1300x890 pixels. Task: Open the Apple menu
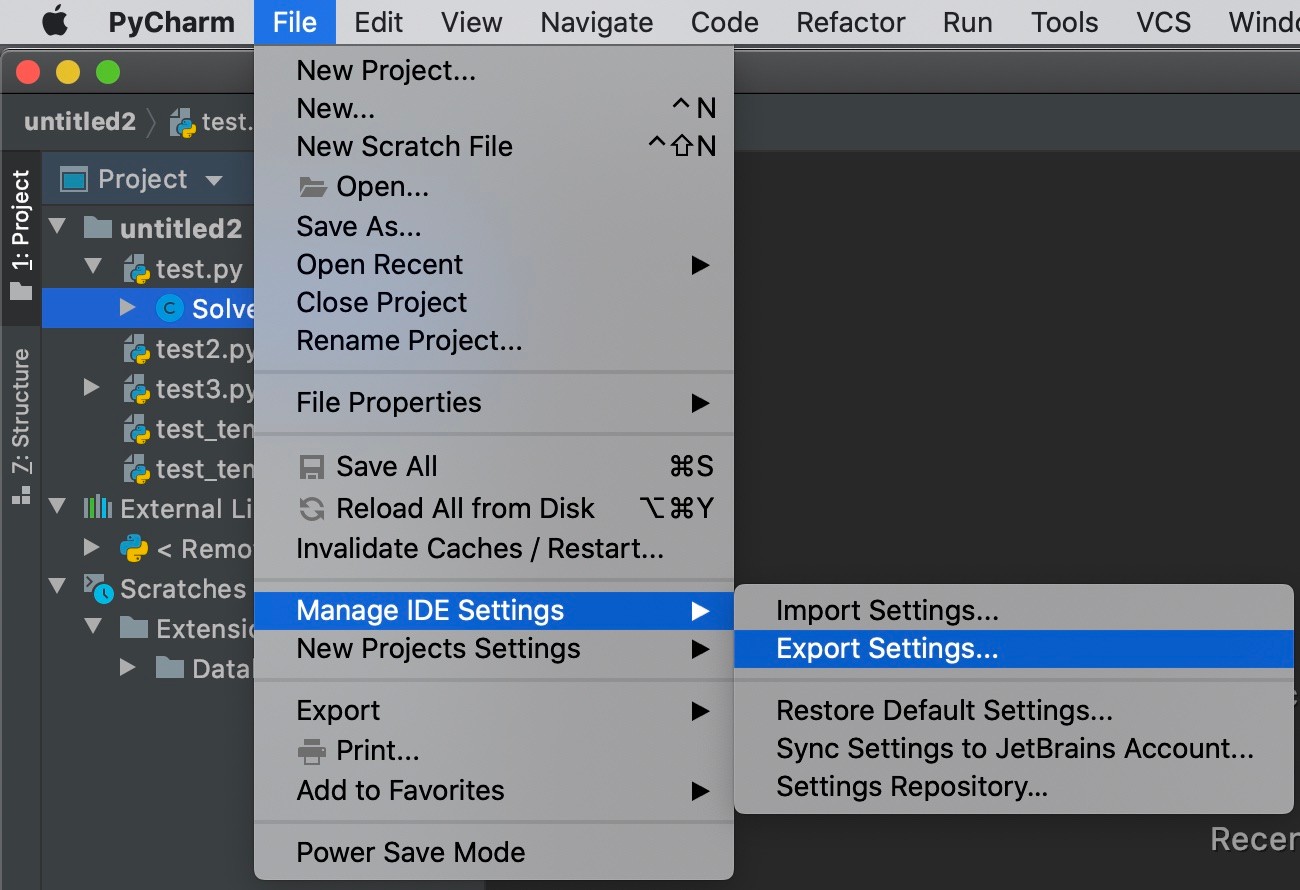pos(54,22)
